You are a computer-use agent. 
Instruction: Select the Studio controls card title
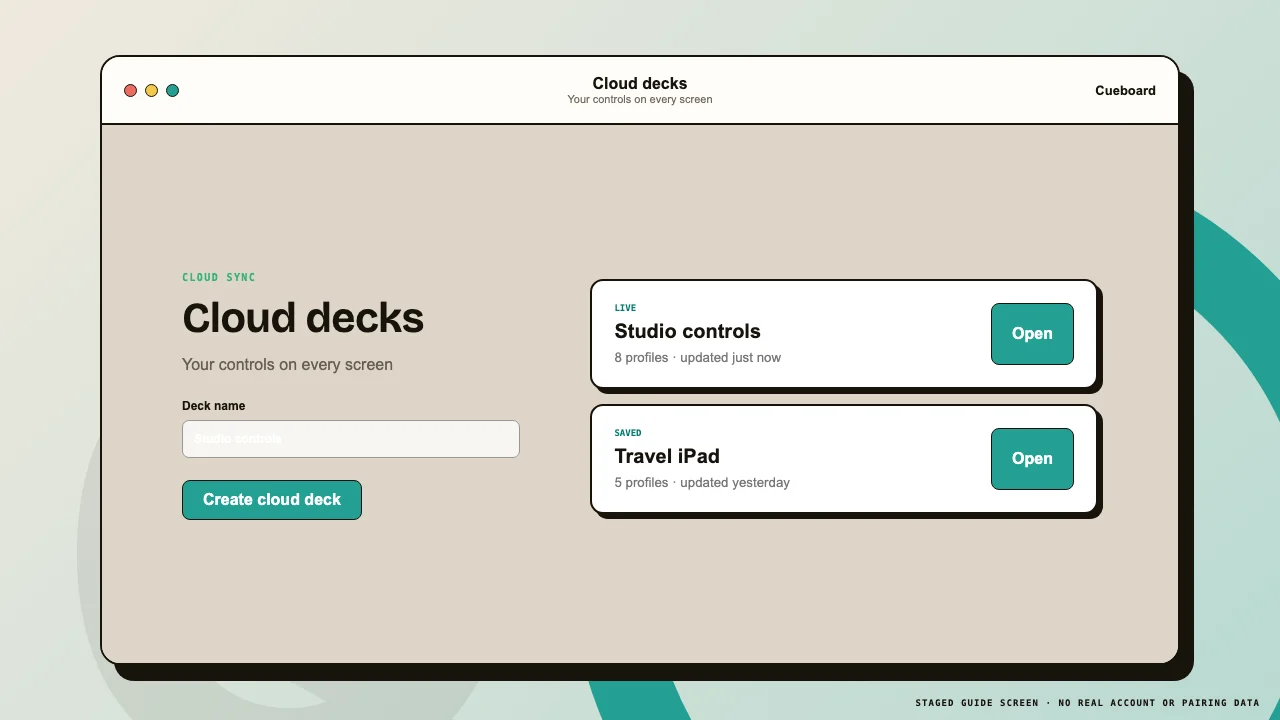tap(687, 331)
